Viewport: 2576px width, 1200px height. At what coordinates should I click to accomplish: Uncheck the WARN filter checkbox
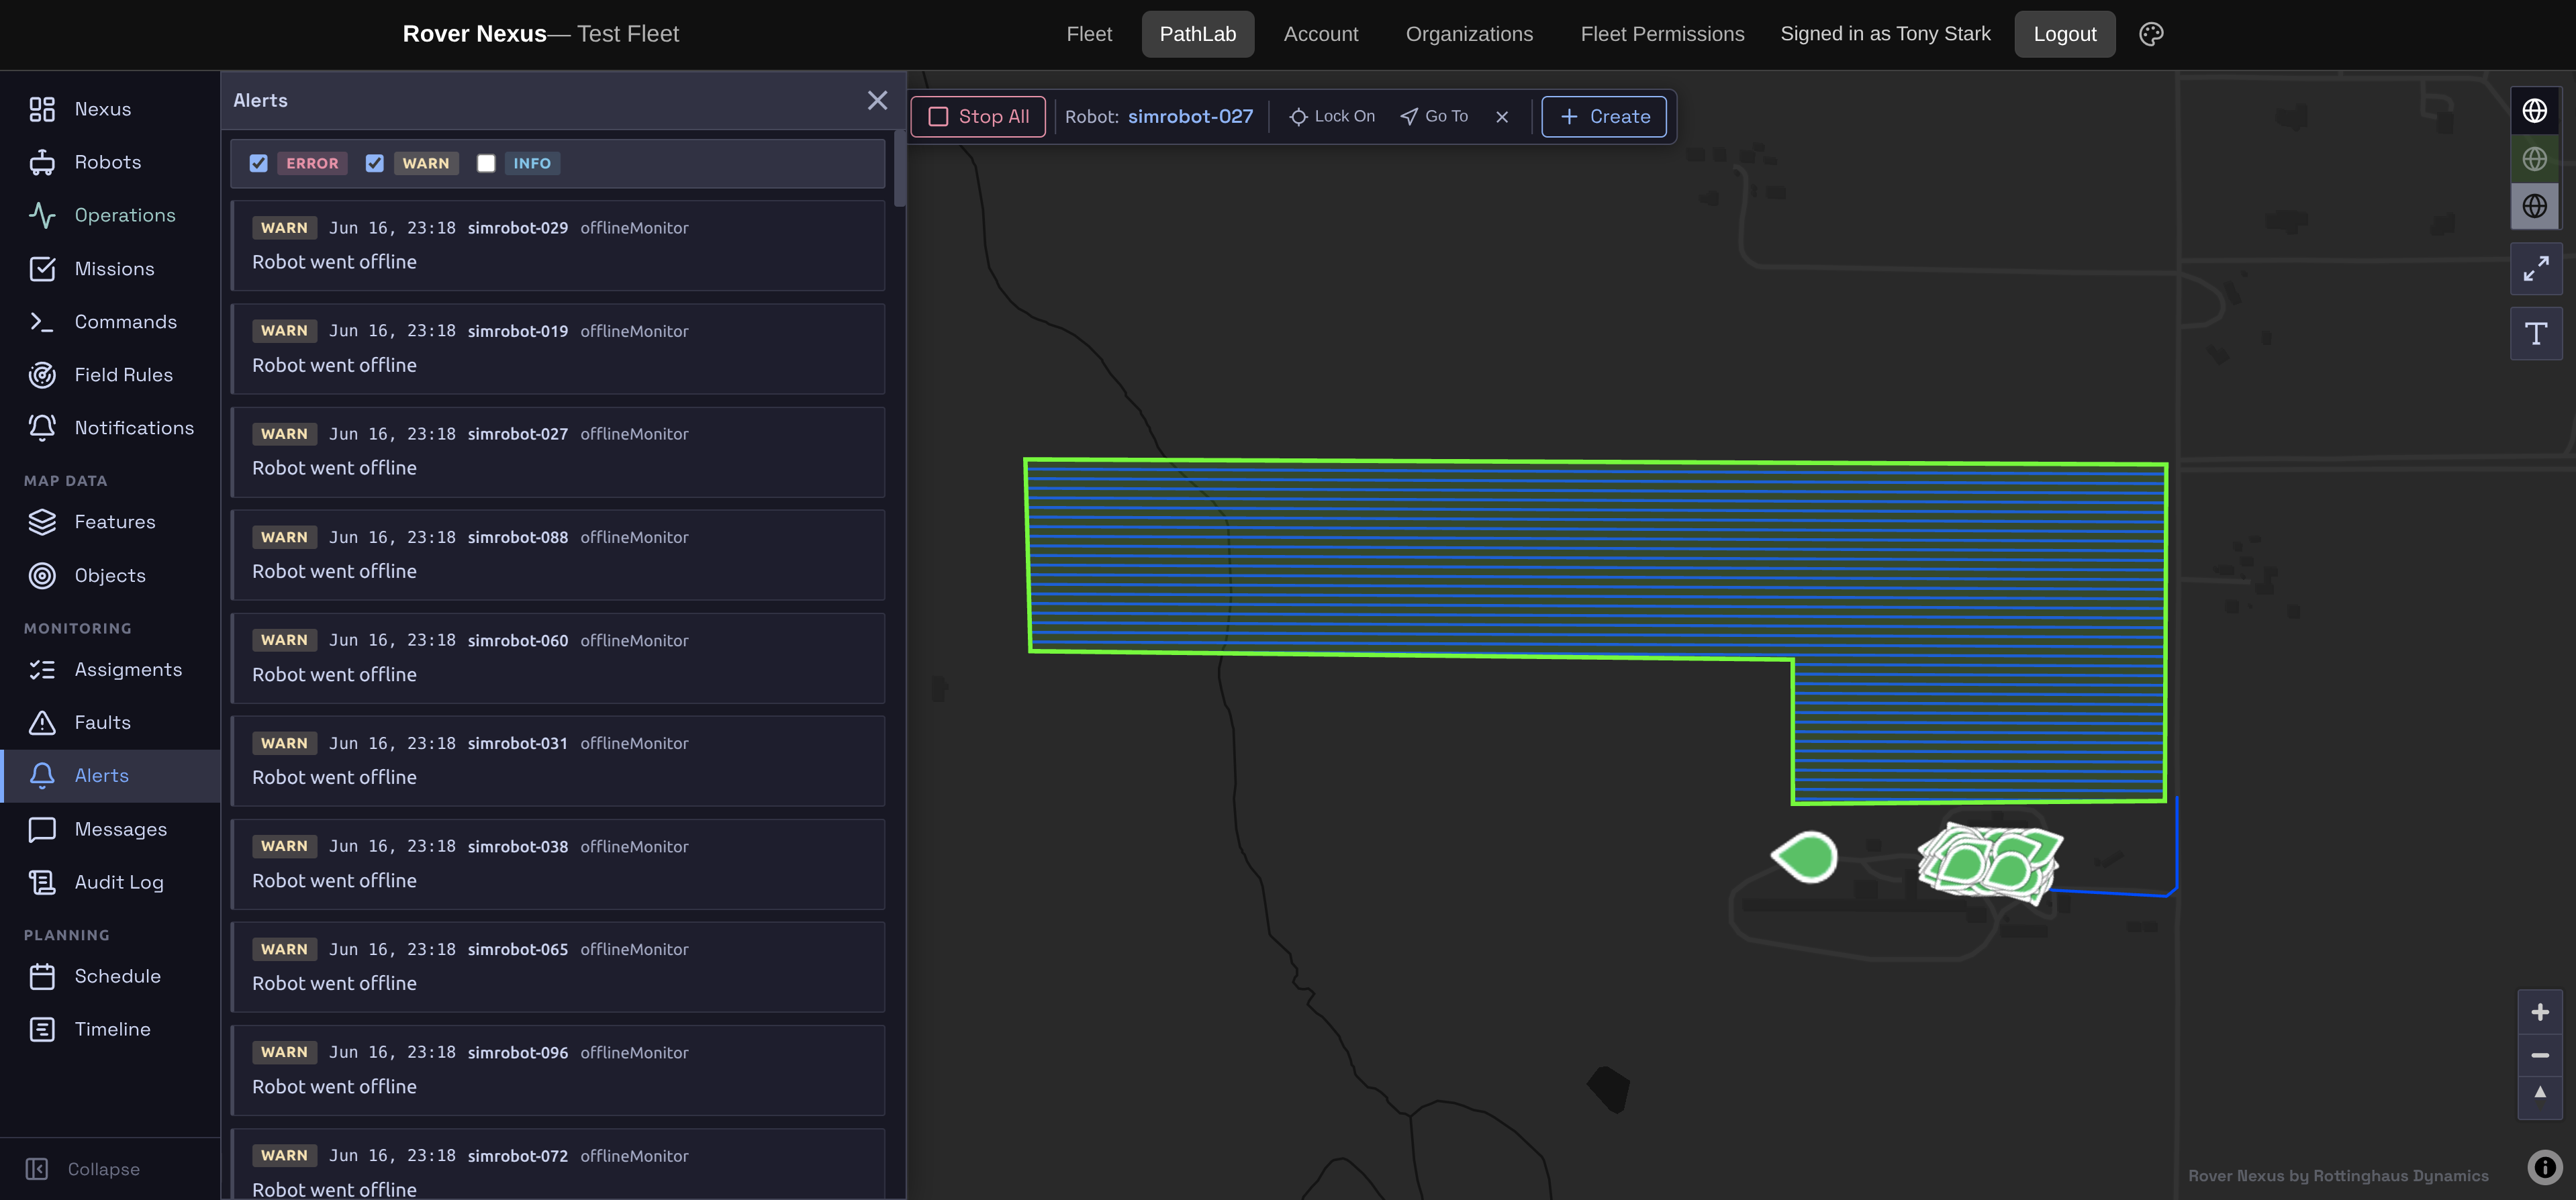375,164
